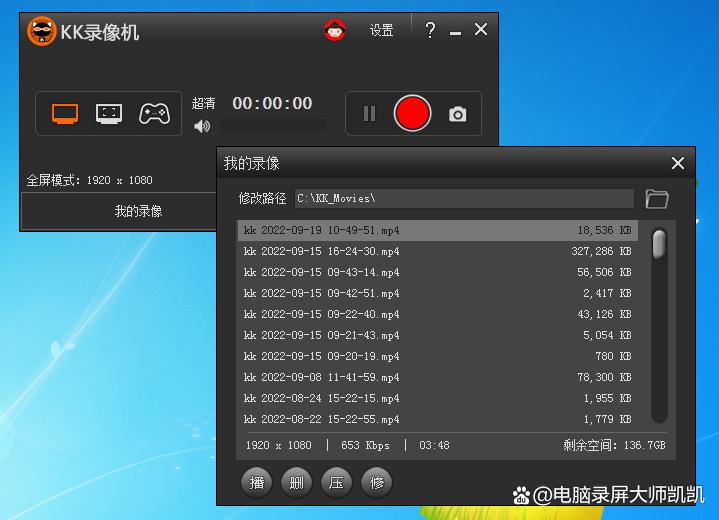Screen dimensions: 719x520
Task: Minimize the KK录像机 window
Action: click(x=455, y=33)
